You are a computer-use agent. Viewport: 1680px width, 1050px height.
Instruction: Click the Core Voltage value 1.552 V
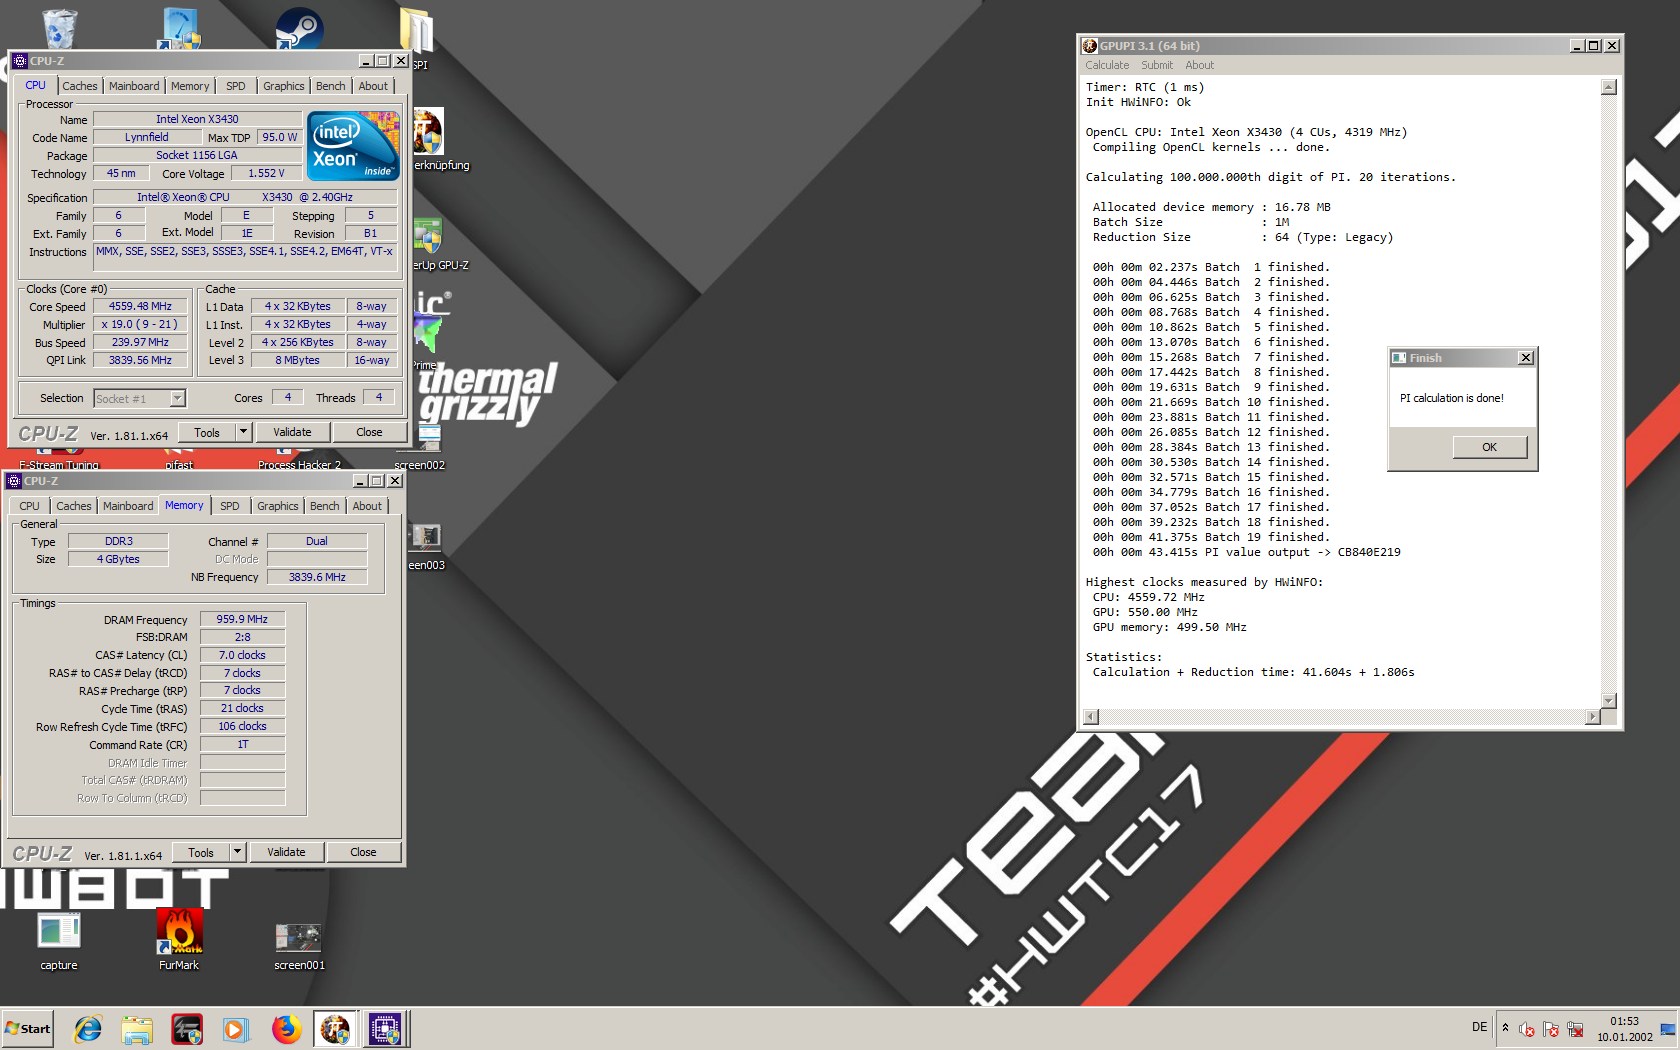pos(266,174)
